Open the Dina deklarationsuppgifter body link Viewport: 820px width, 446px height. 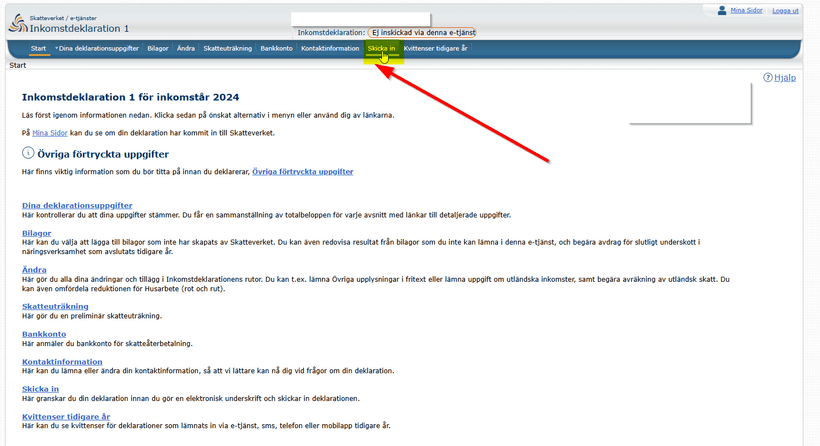(77, 206)
